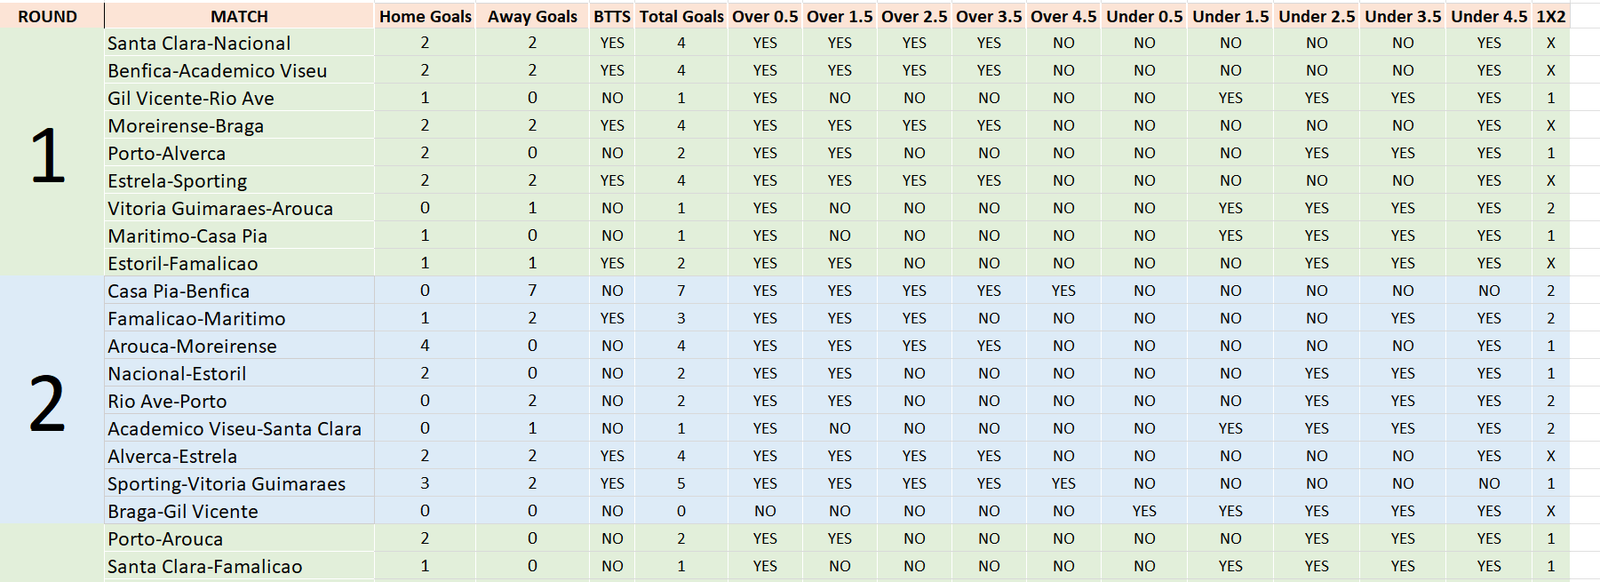Select the Braga-Gil Vicente match cell

click(x=239, y=511)
